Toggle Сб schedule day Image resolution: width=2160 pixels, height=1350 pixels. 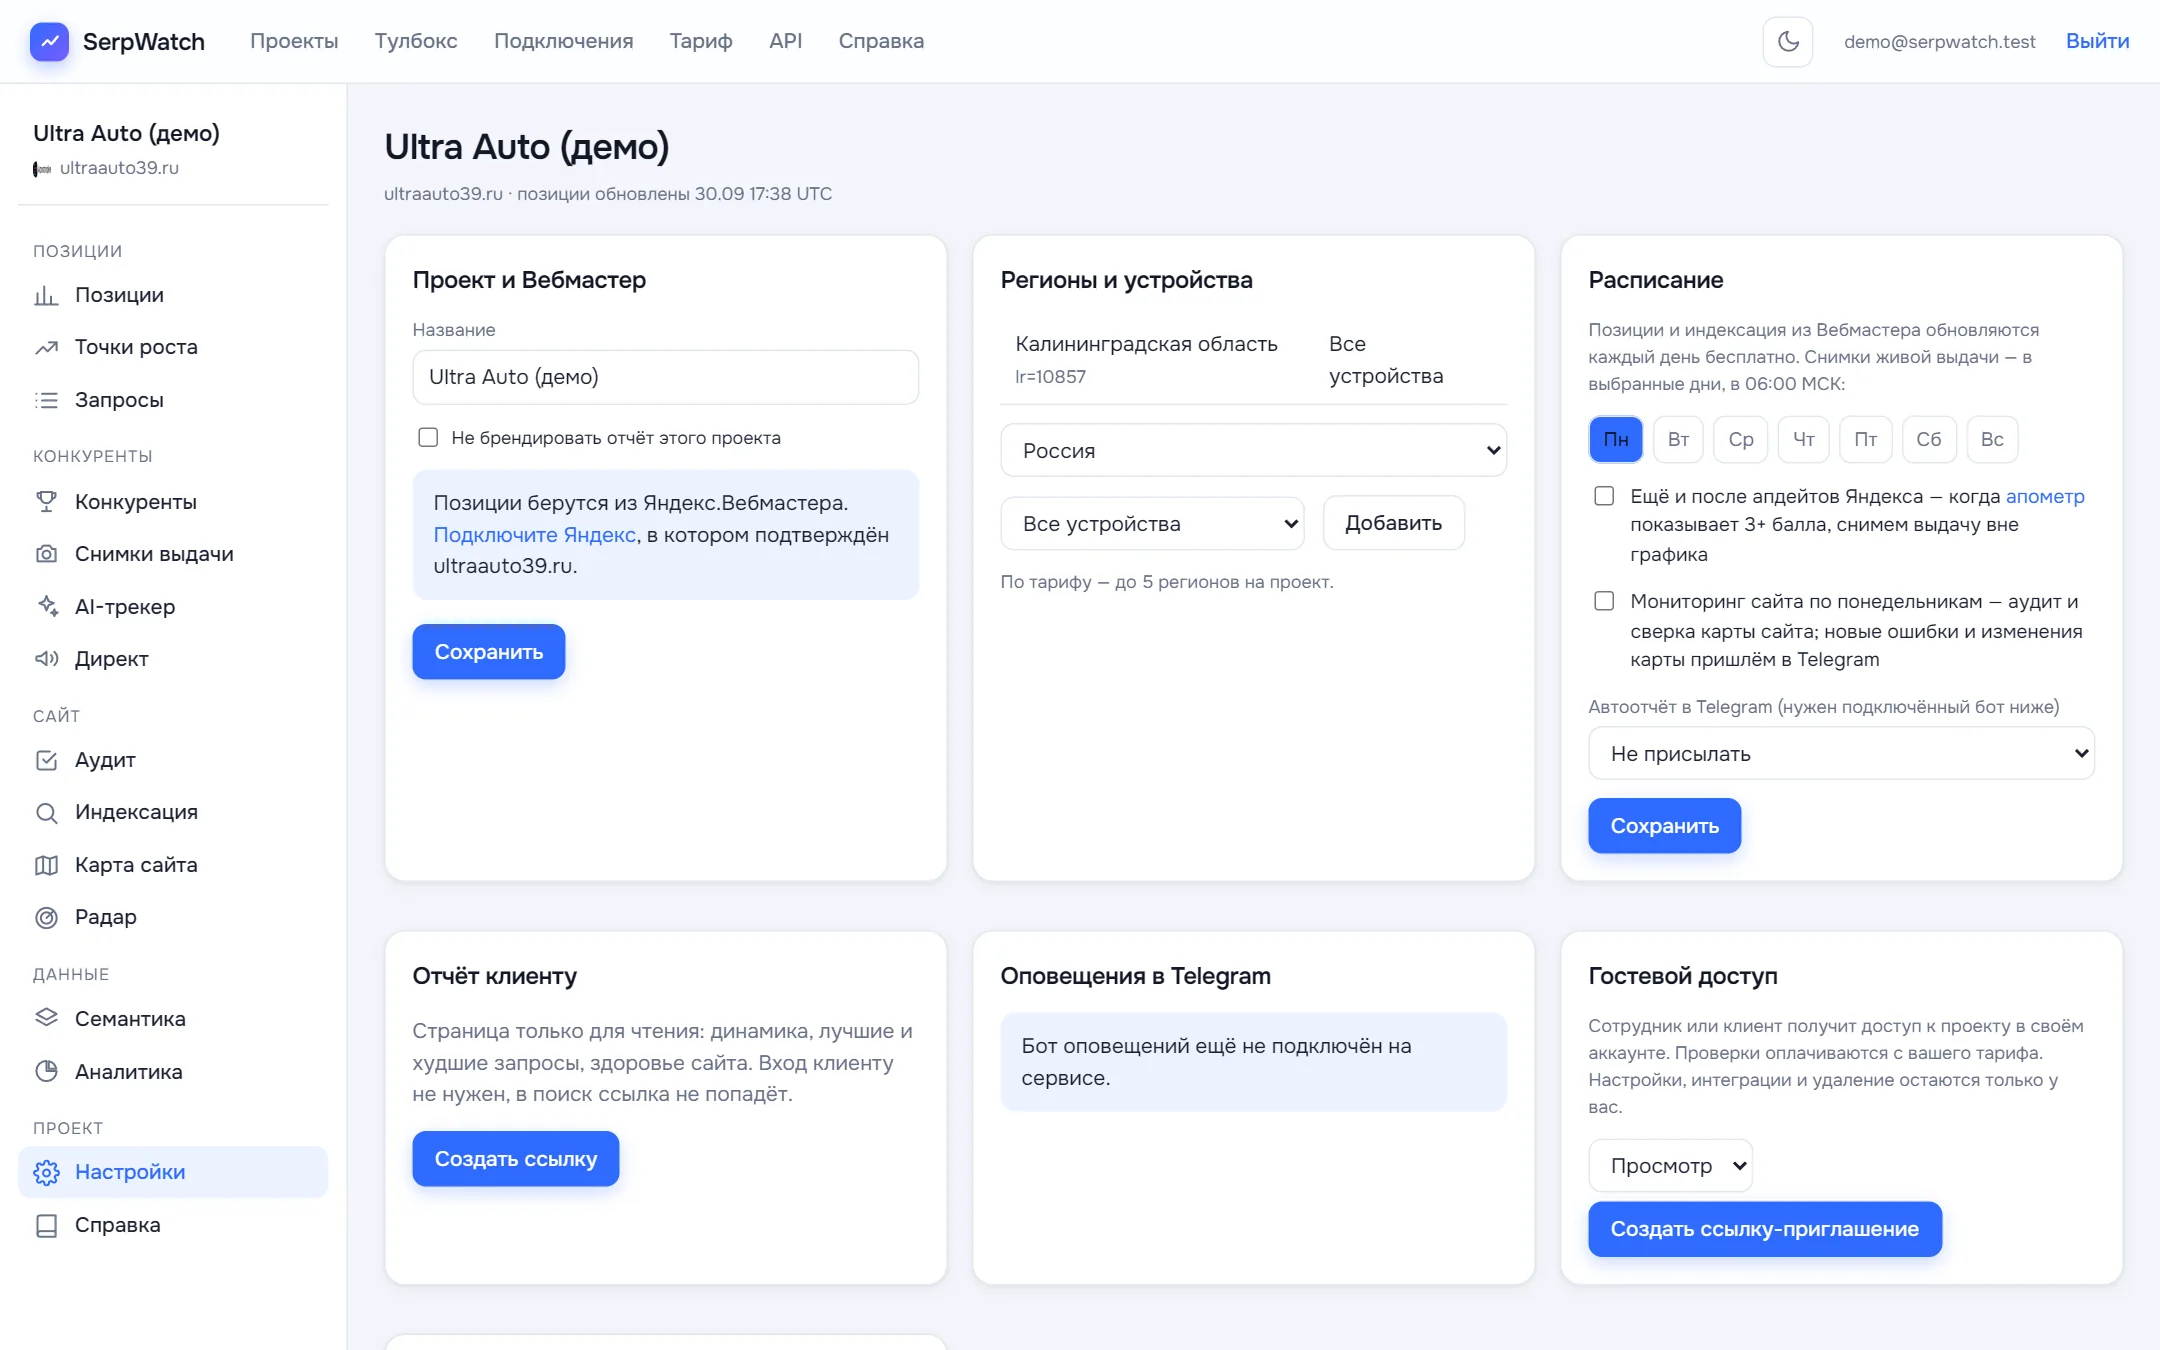1929,439
